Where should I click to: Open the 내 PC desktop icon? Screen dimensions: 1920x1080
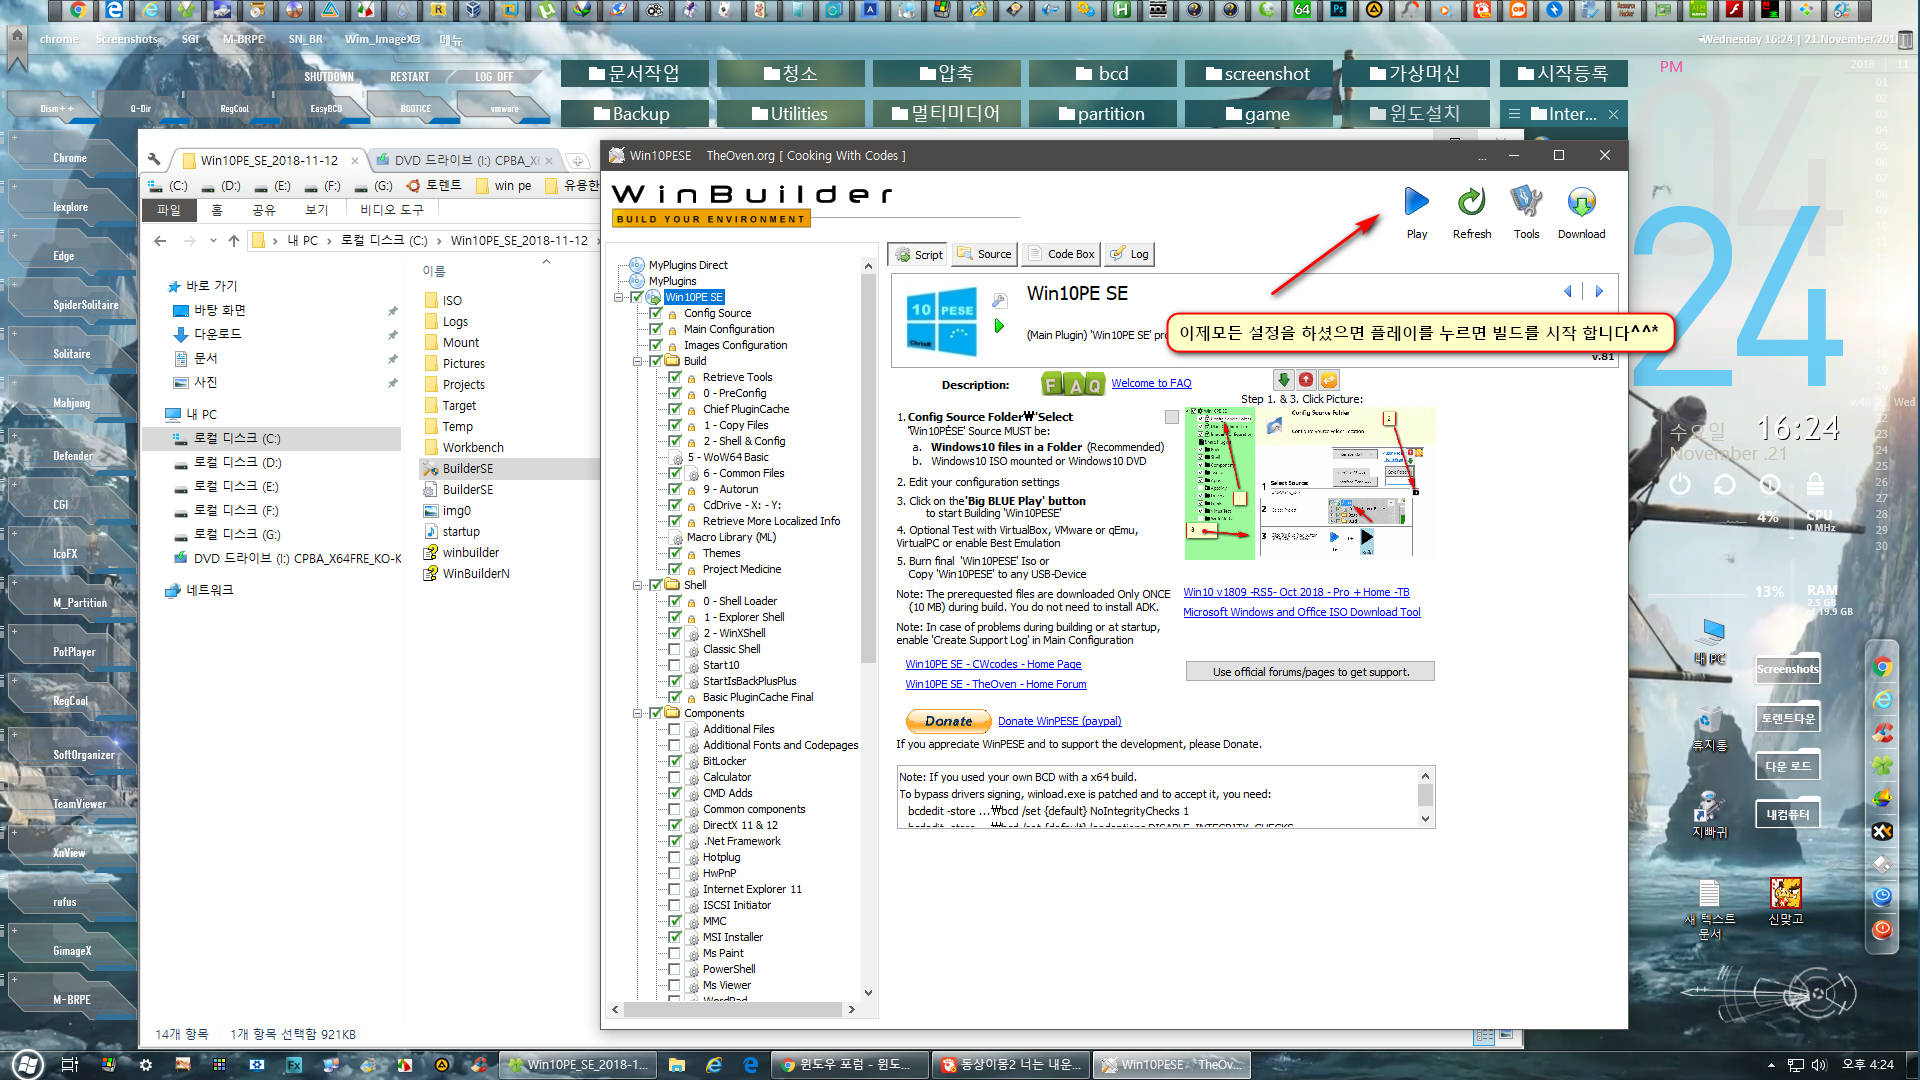[x=1710, y=640]
